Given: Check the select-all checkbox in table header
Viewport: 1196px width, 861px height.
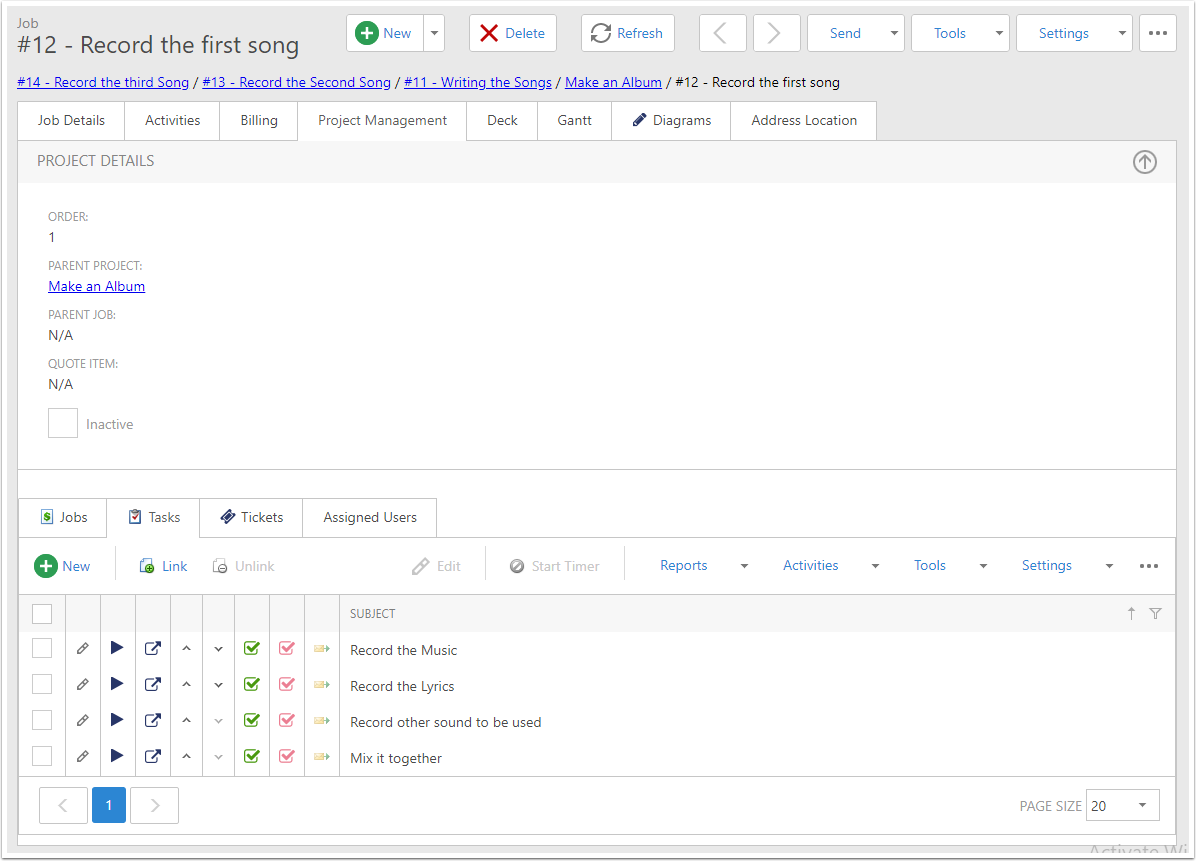Looking at the screenshot, I should pyautogui.click(x=42, y=614).
